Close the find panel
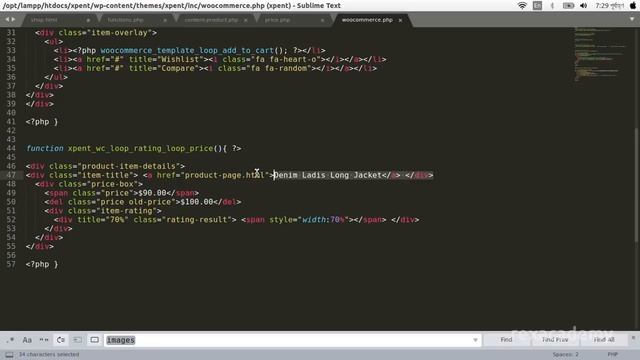The height and width of the screenshot is (360, 640). [633, 338]
